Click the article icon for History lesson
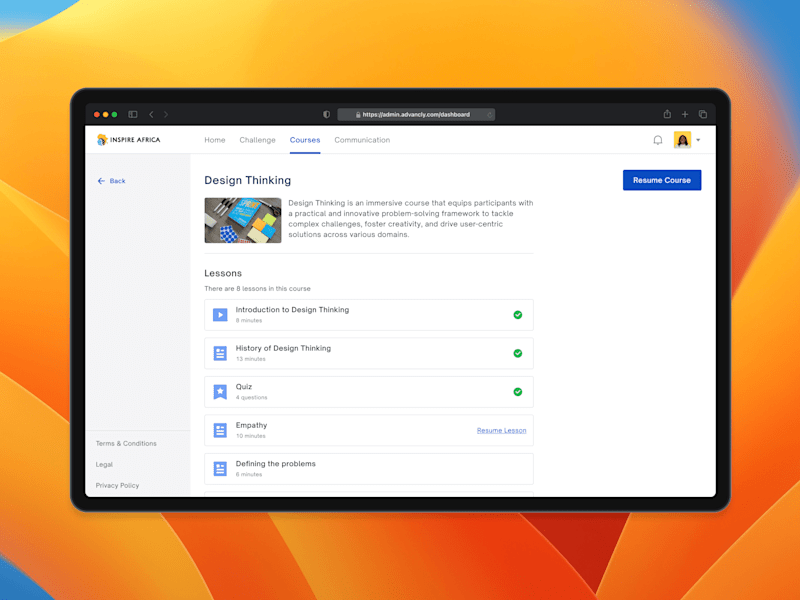Image resolution: width=800 pixels, height=600 pixels. [x=220, y=353]
